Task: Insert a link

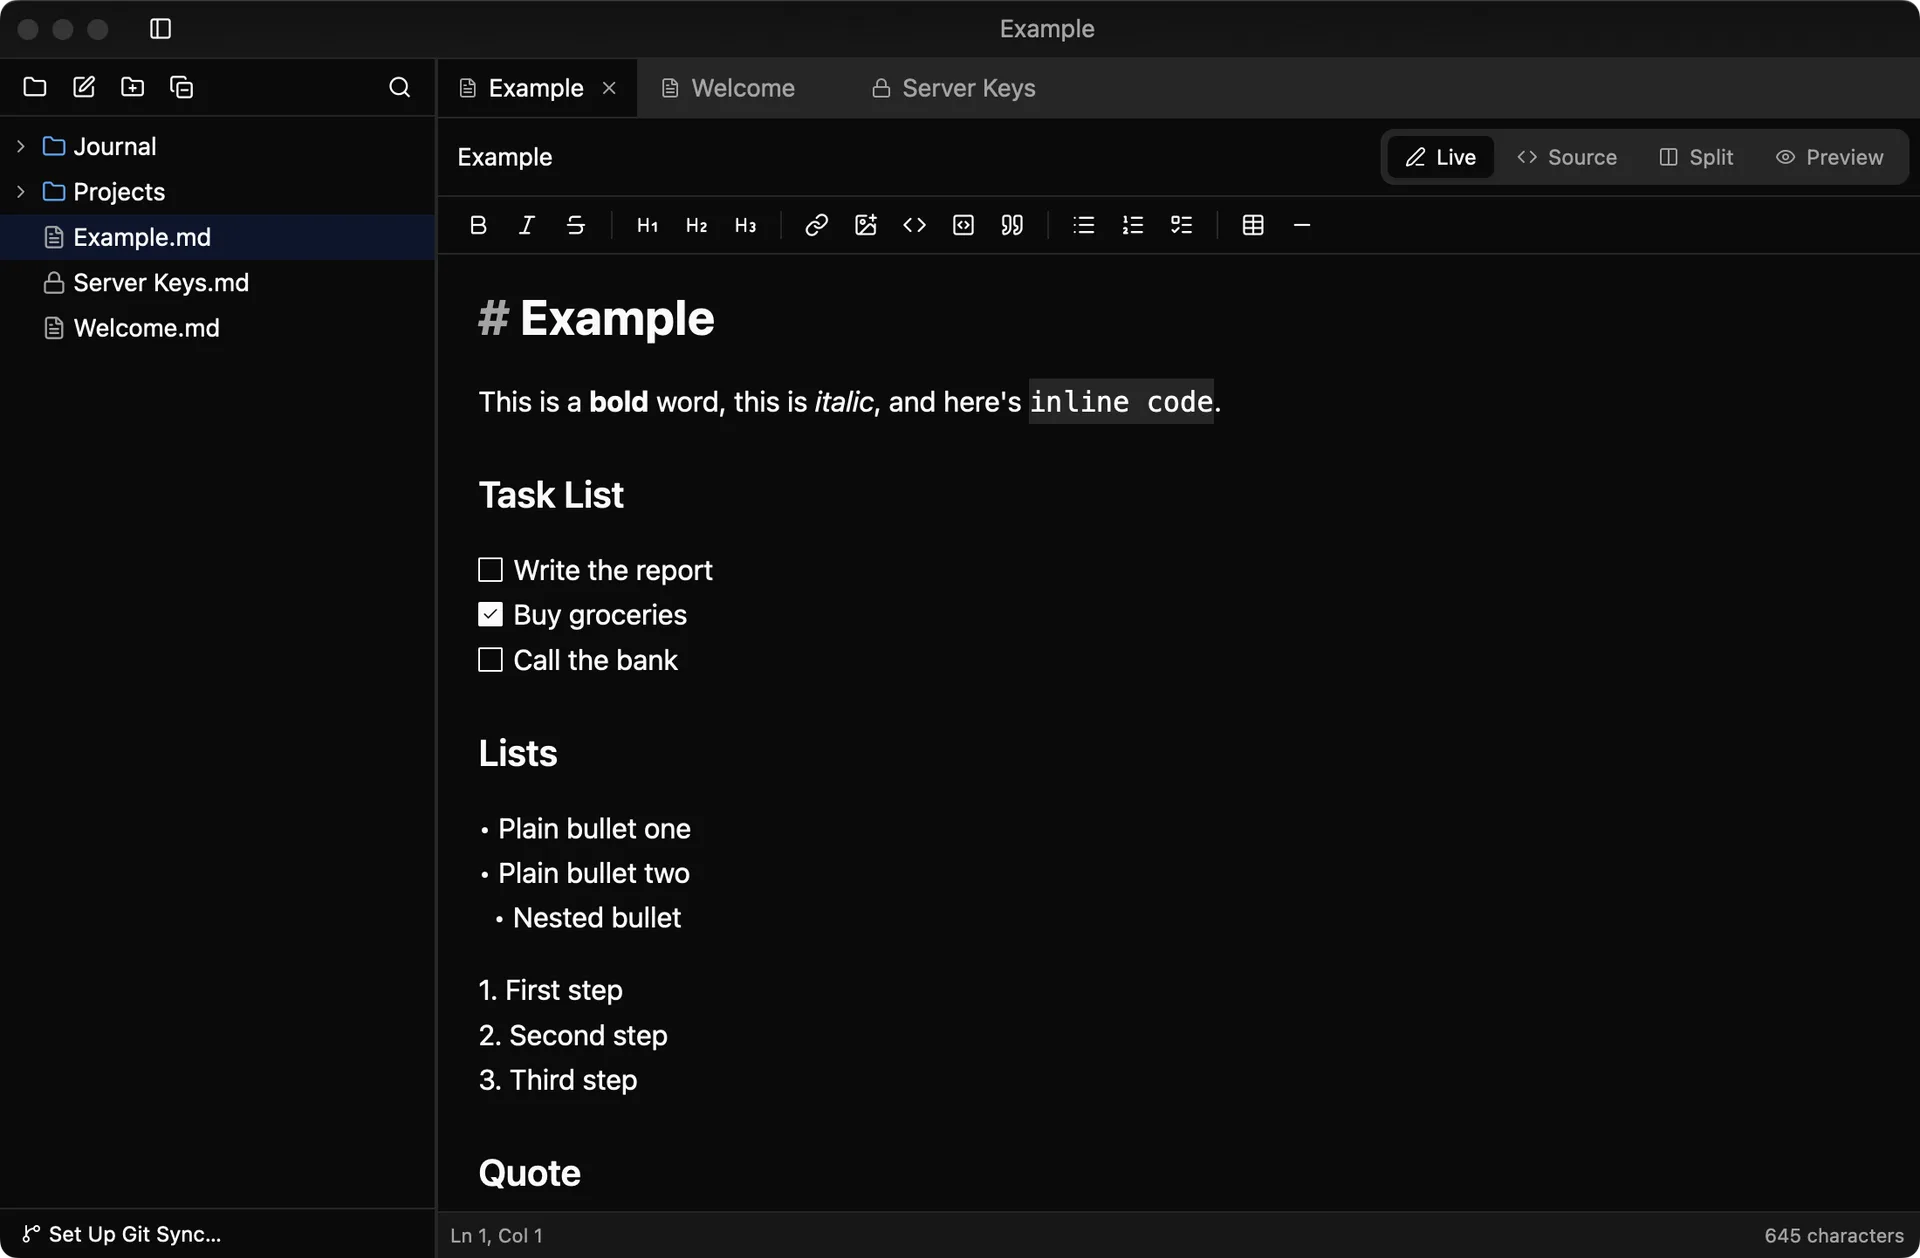Action: [x=816, y=225]
